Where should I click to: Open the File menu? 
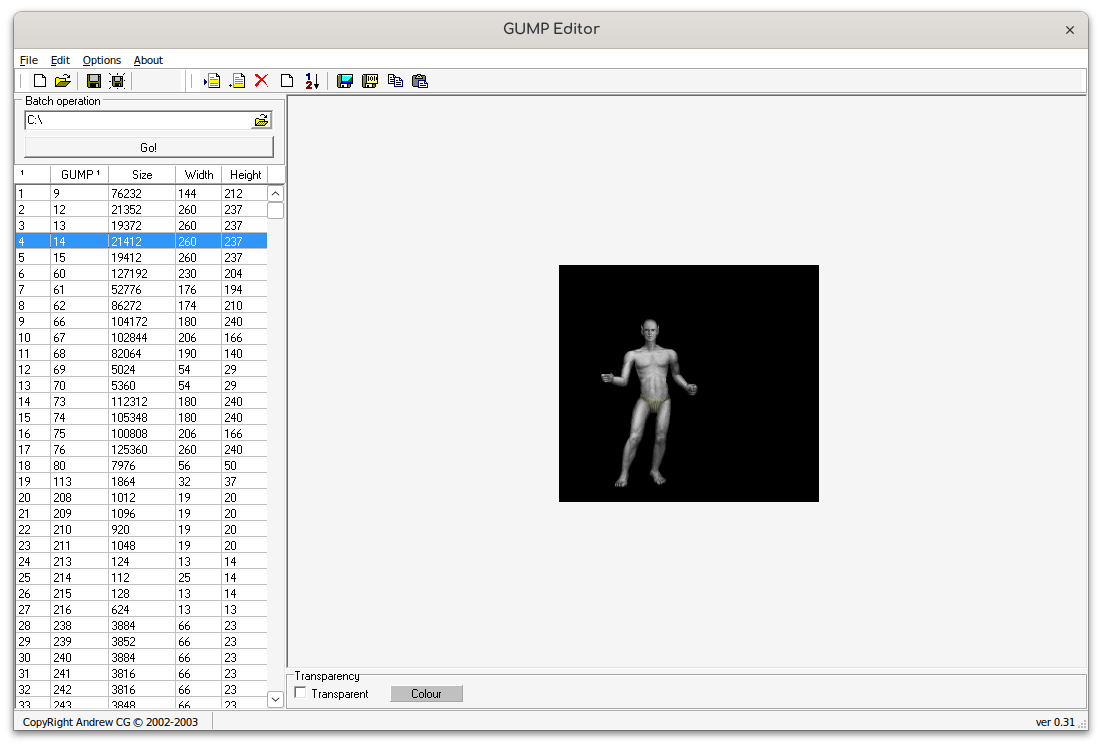click(28, 60)
